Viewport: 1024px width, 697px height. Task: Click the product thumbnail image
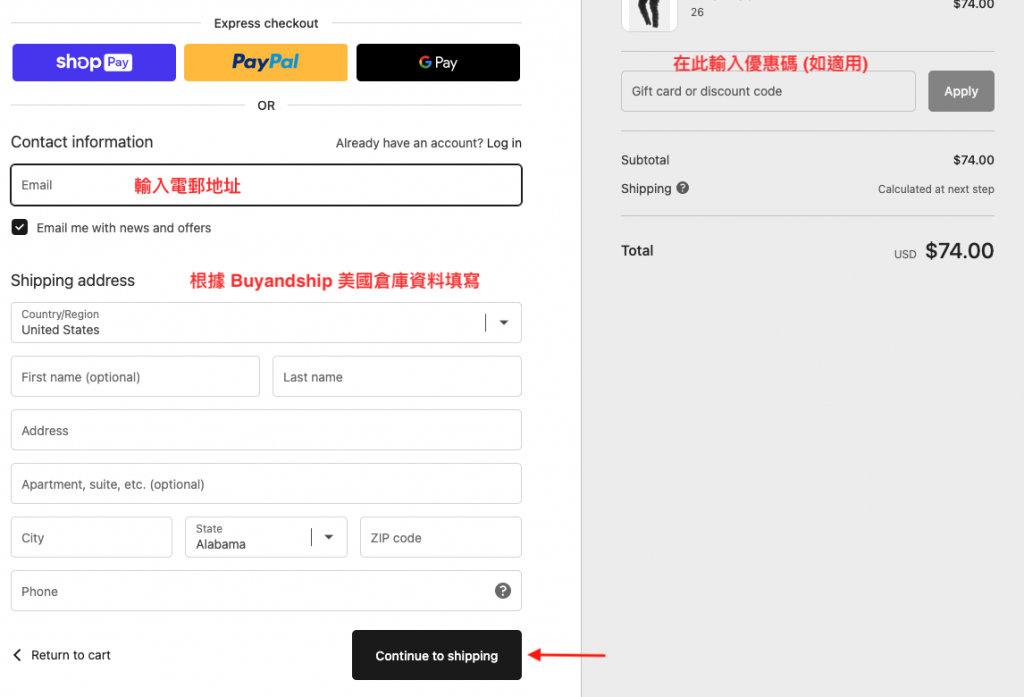[x=649, y=12]
